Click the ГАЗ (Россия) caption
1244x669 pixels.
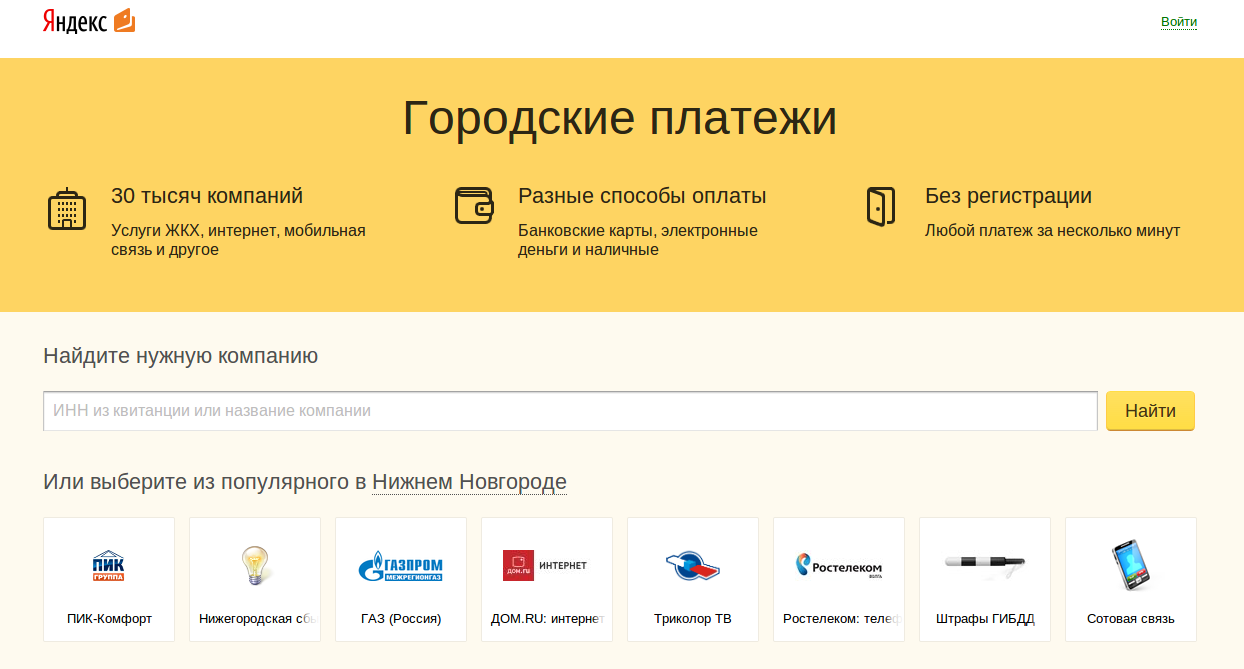401,619
